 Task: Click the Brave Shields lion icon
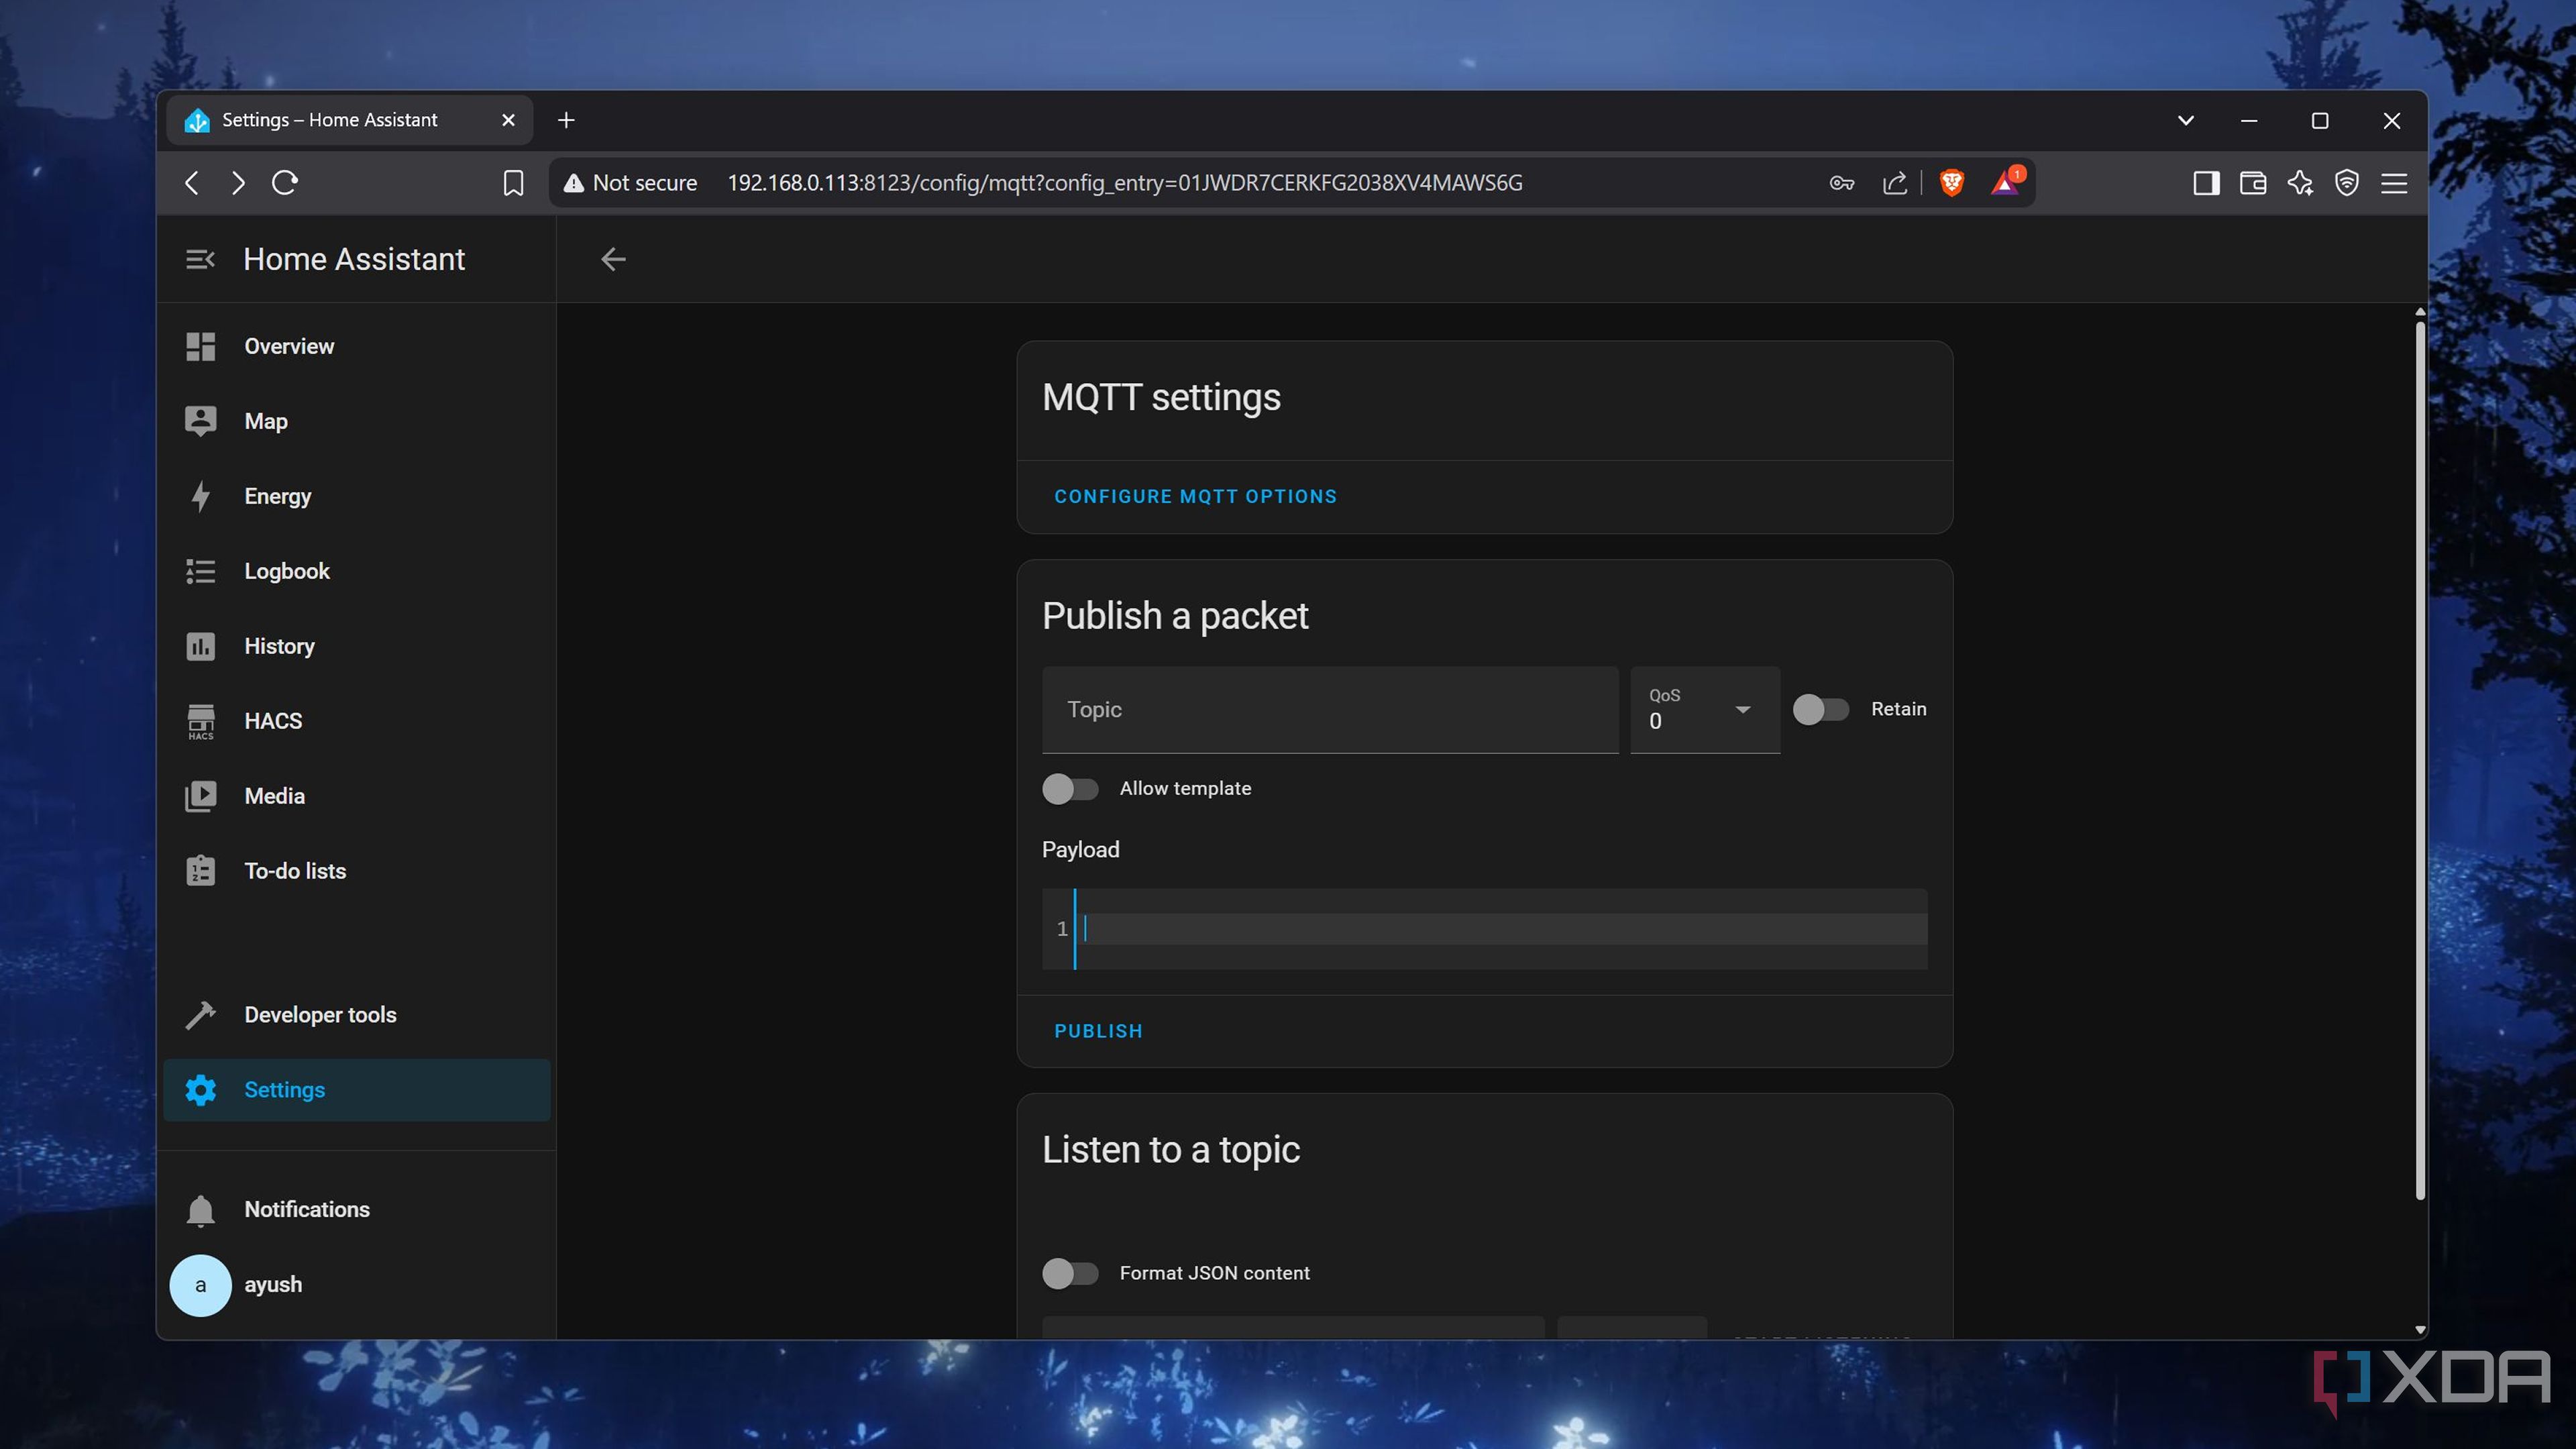1951,183
